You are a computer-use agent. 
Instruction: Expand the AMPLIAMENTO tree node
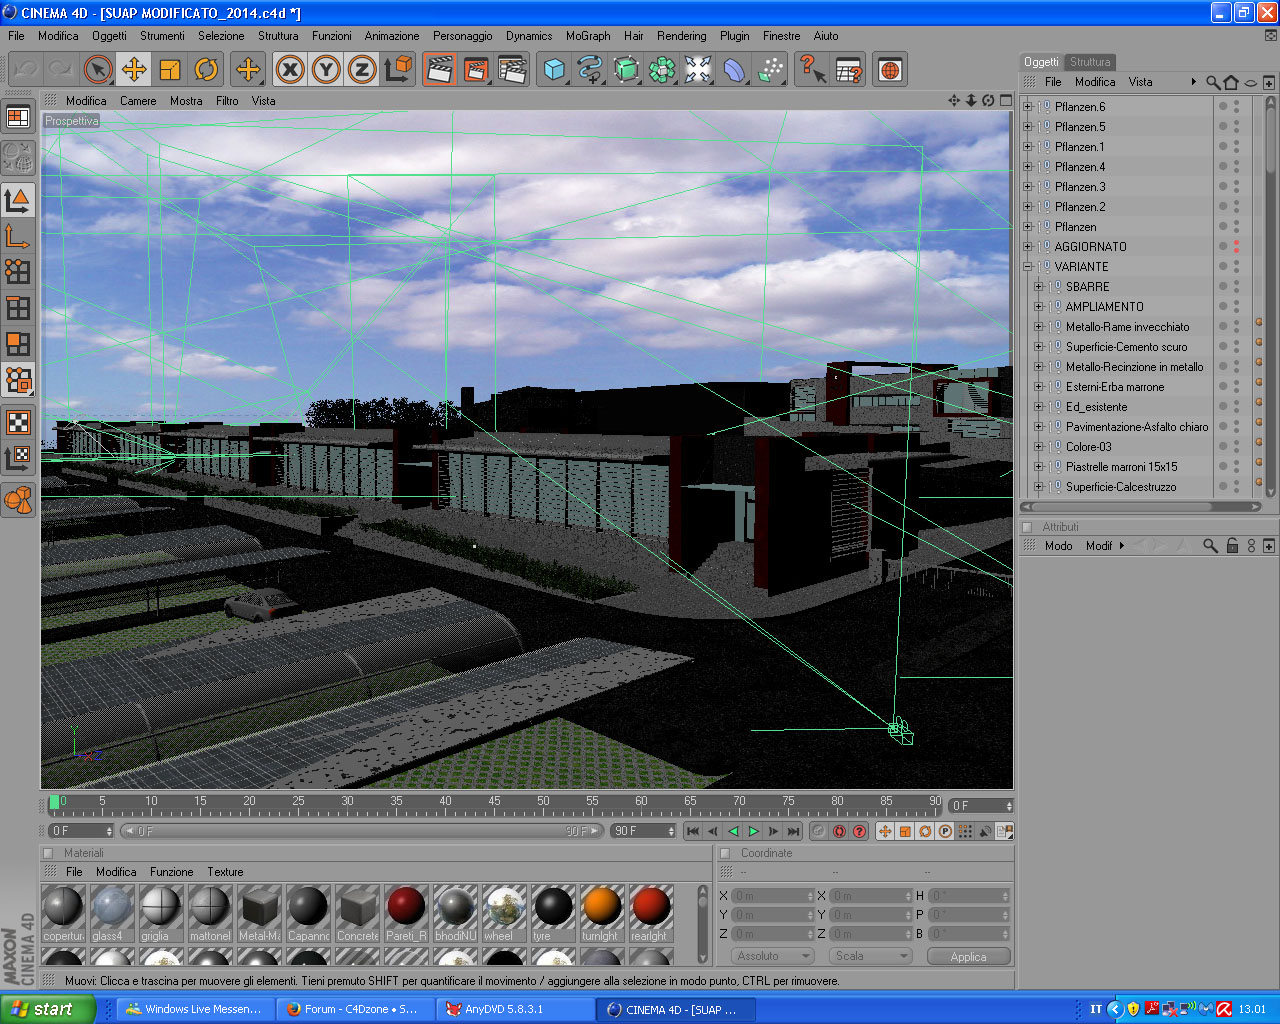[1038, 307]
